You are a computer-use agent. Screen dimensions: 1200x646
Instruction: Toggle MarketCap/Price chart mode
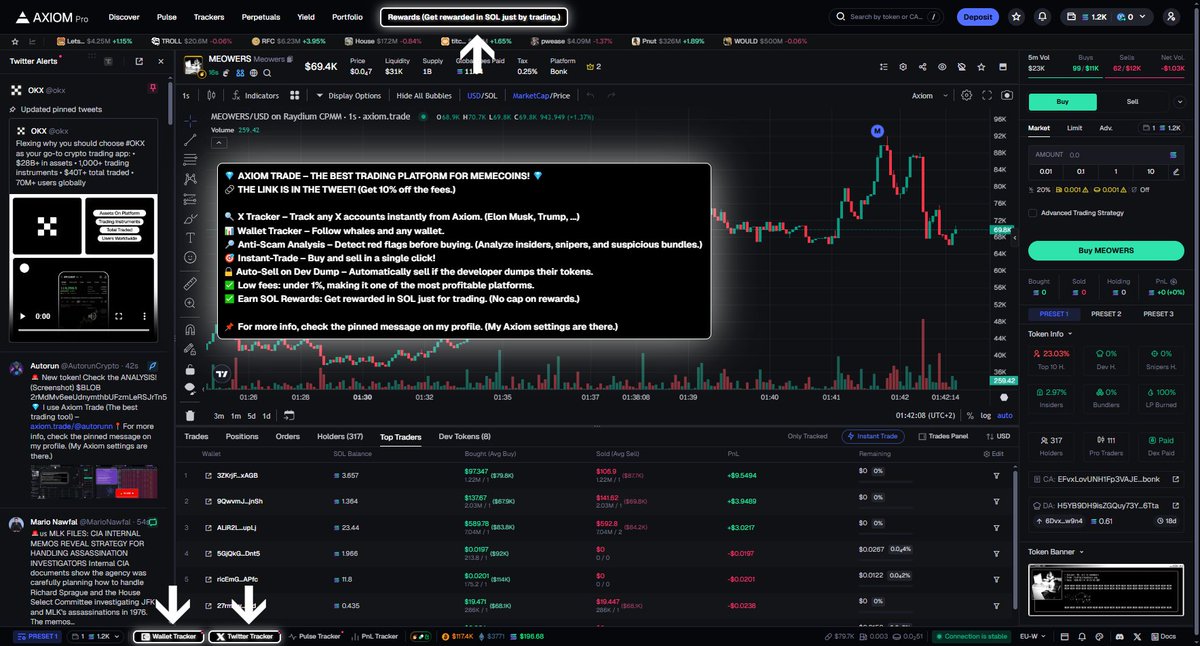tap(541, 96)
